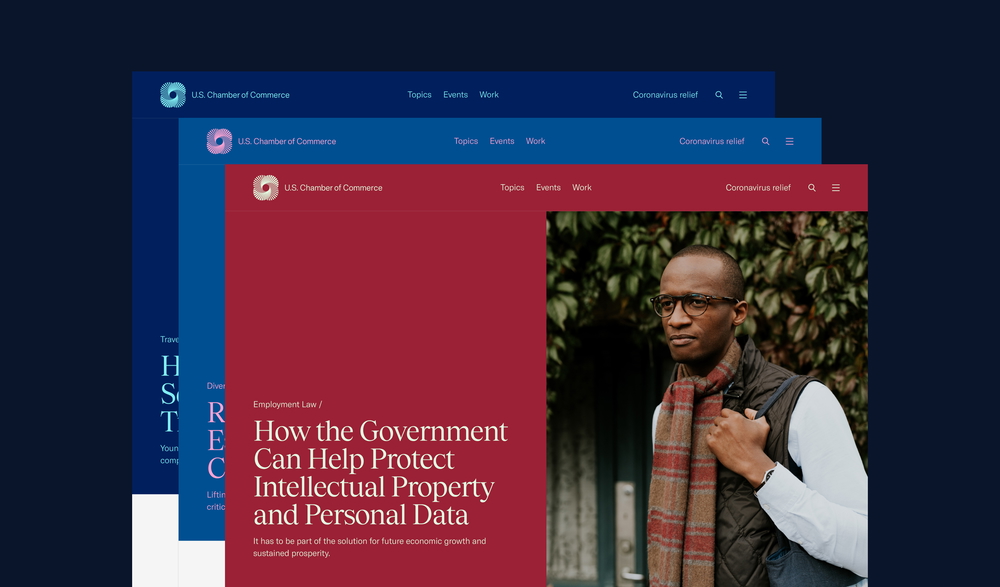Click the photo of man with scarf

[x=707, y=399]
